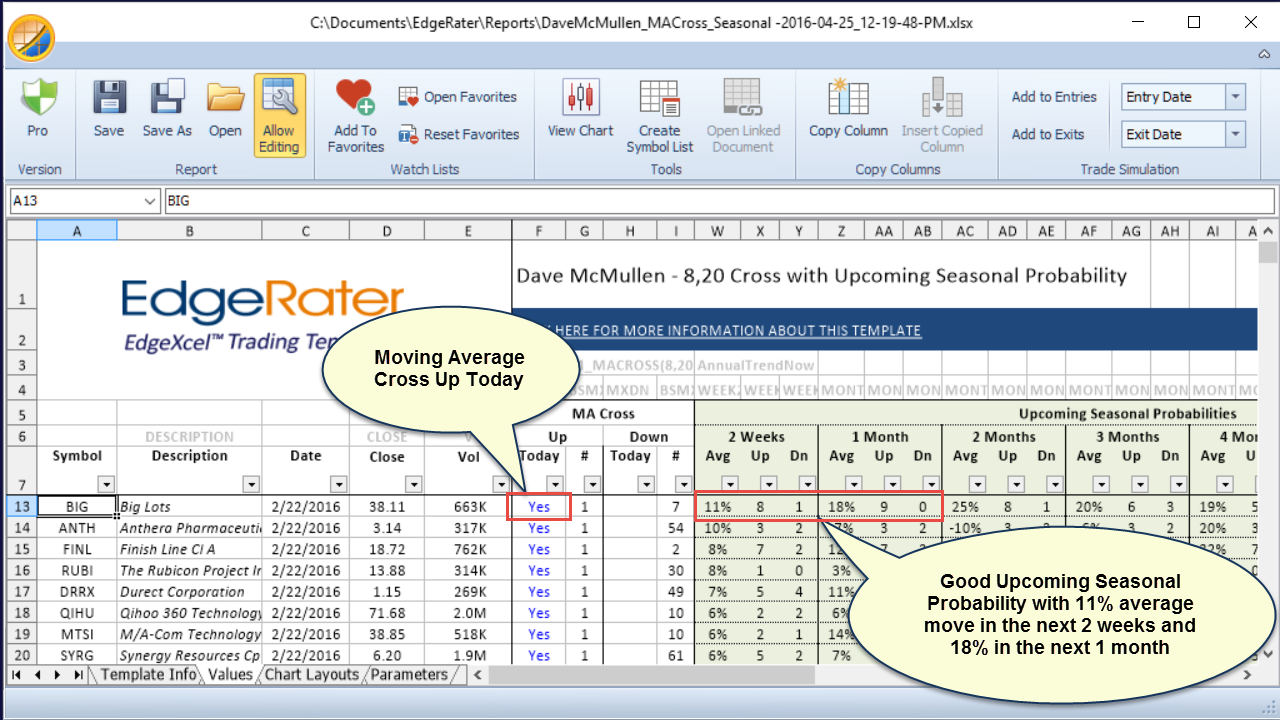Open the Vol column filter dropdown
1280x720 pixels.
[x=501, y=484]
